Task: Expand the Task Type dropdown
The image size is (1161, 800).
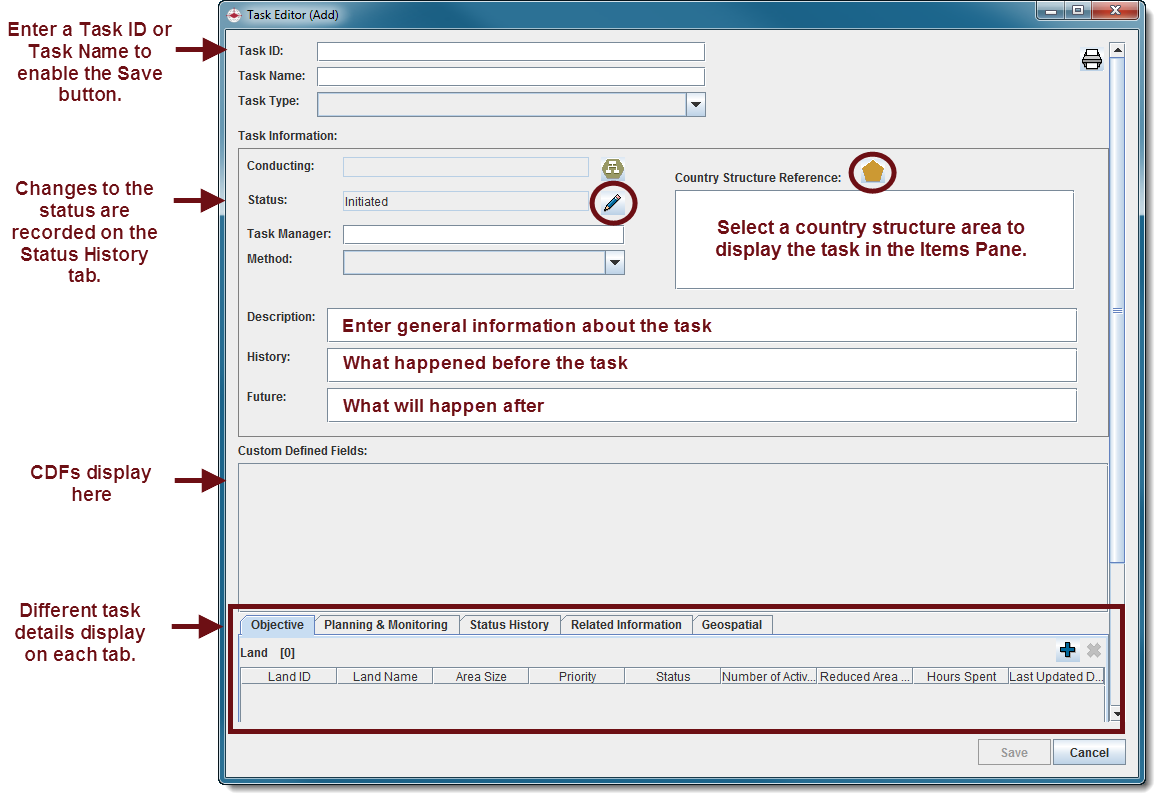Action: click(696, 105)
